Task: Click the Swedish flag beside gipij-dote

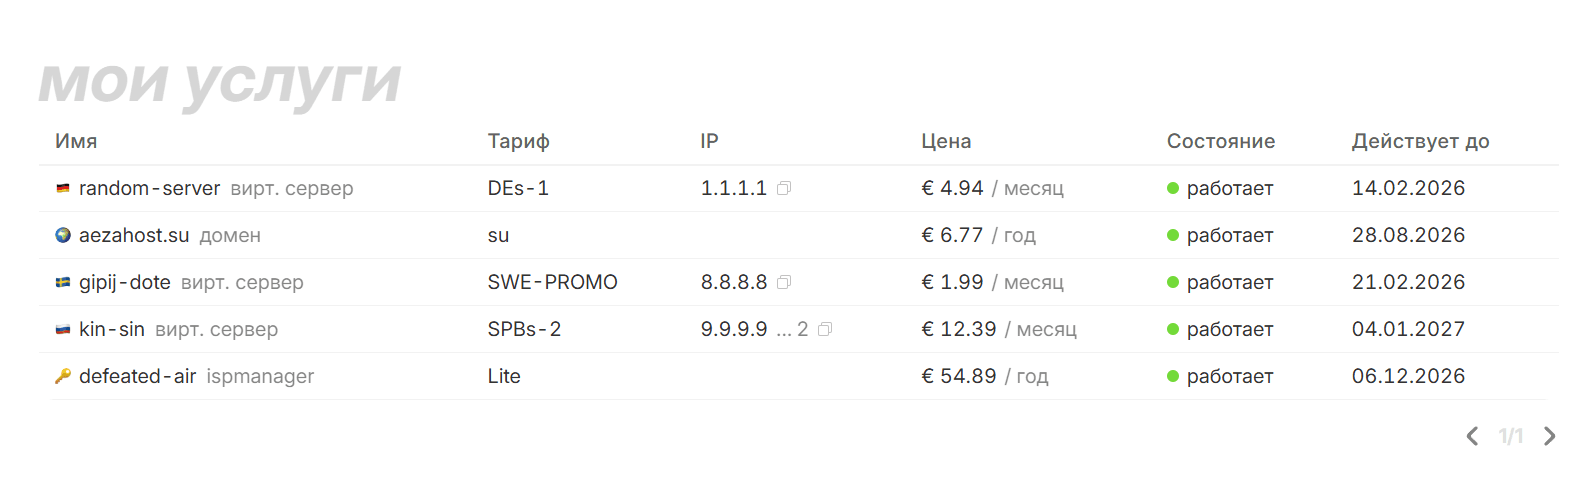Action: click(x=63, y=282)
